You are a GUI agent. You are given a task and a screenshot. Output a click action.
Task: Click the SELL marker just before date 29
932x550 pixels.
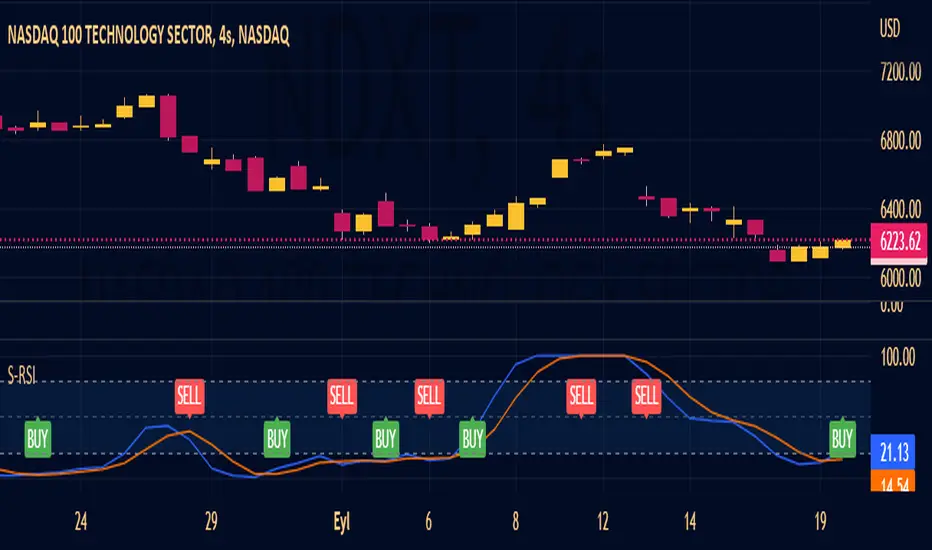[x=189, y=397]
